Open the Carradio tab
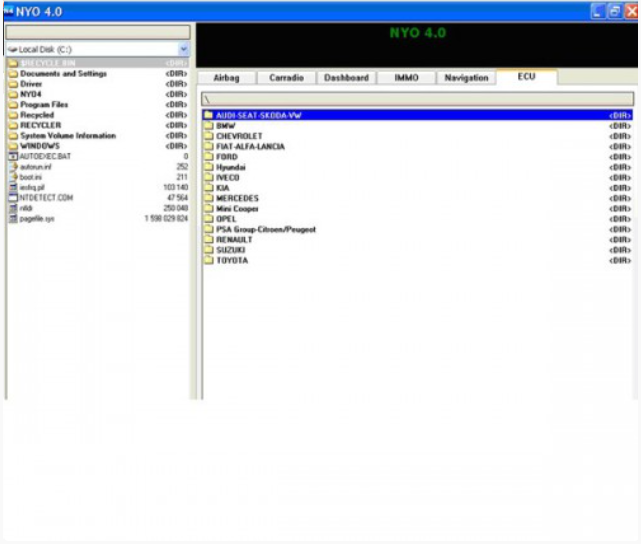641x544 pixels. point(286,78)
